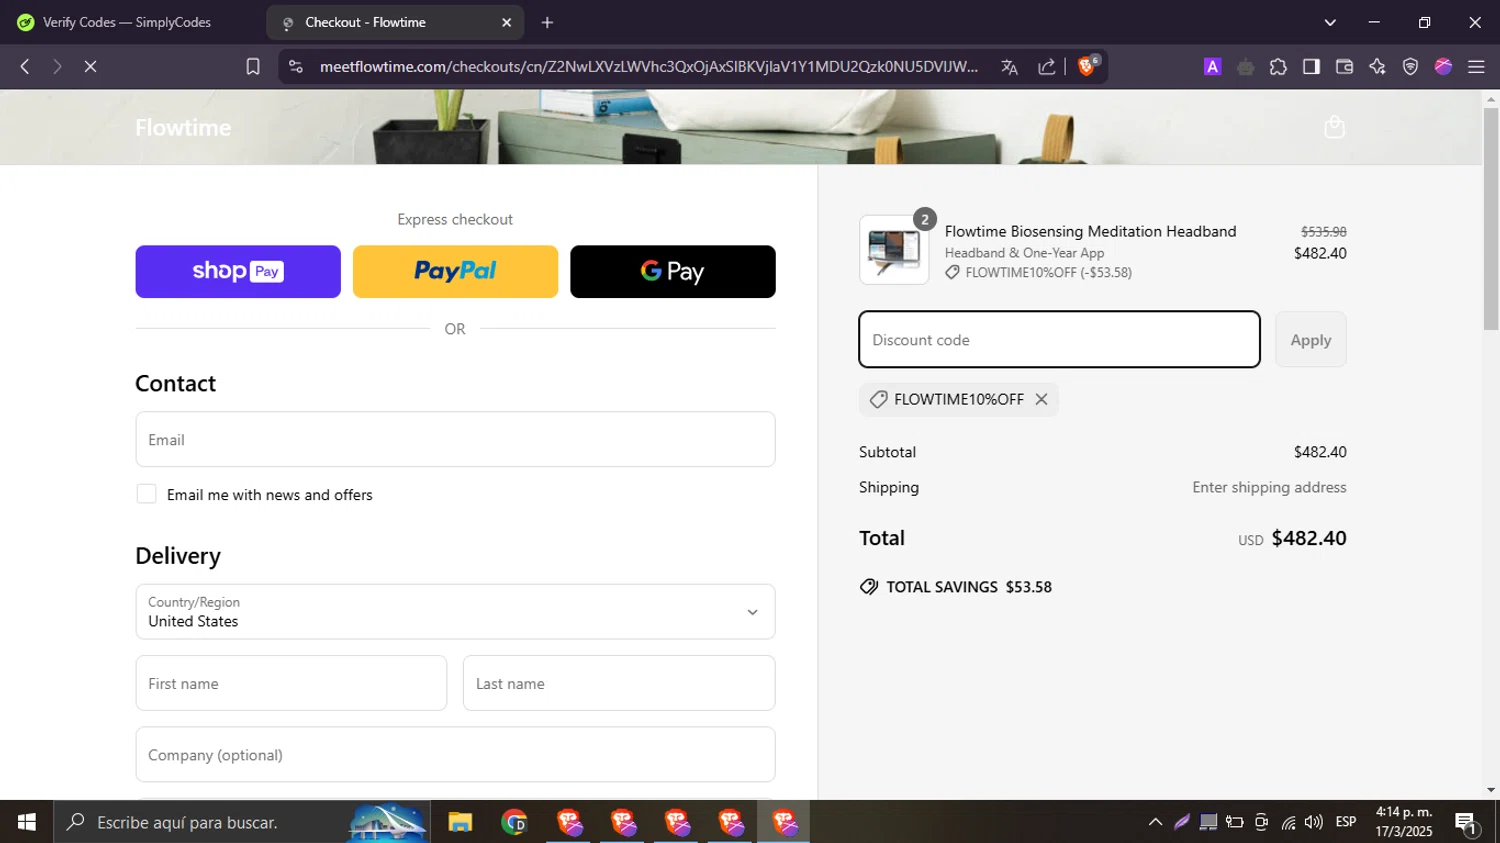Close the Checkout - Flowtime tab

tap(506, 22)
